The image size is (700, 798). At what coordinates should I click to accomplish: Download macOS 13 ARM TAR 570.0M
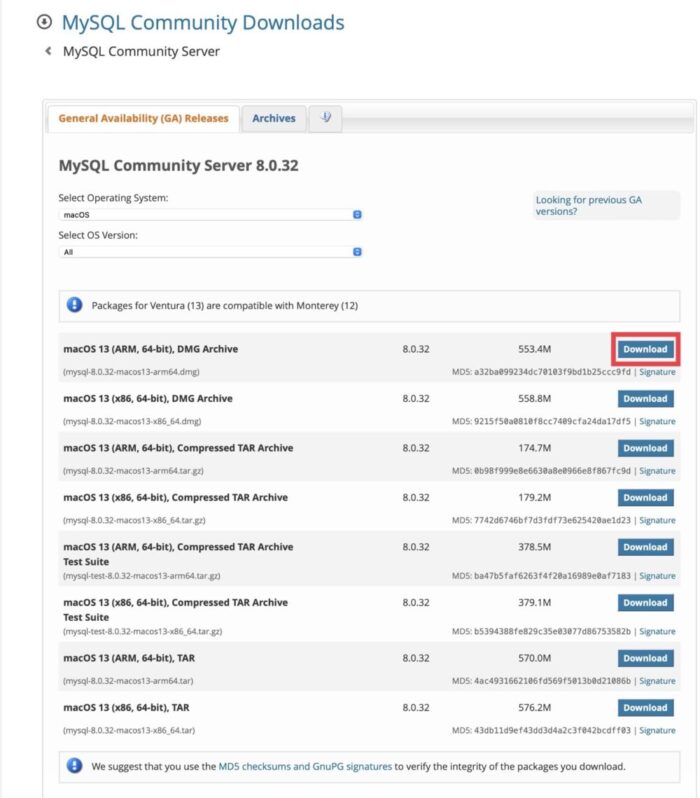[646, 658]
